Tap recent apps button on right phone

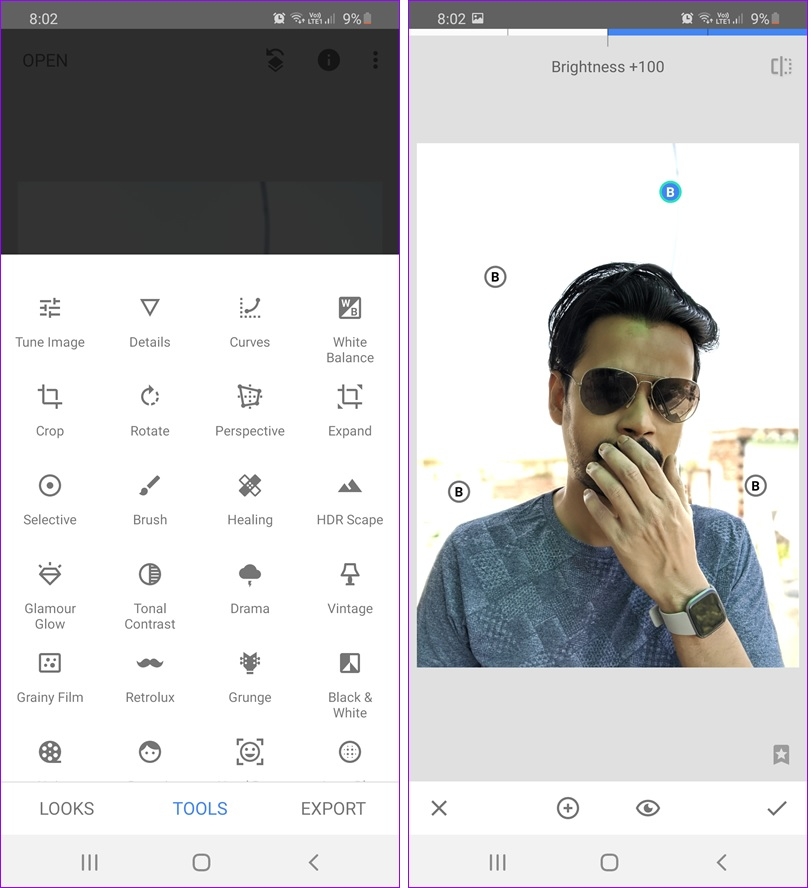[497, 863]
